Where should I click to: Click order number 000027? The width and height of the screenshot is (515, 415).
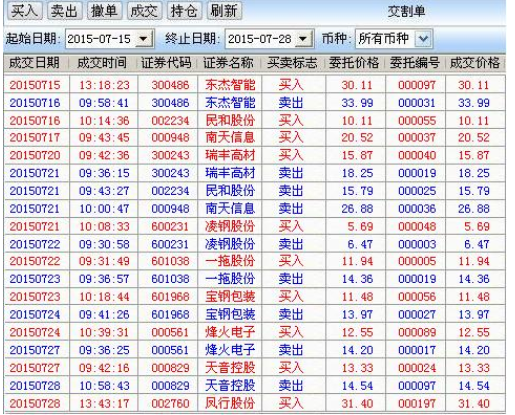click(417, 314)
